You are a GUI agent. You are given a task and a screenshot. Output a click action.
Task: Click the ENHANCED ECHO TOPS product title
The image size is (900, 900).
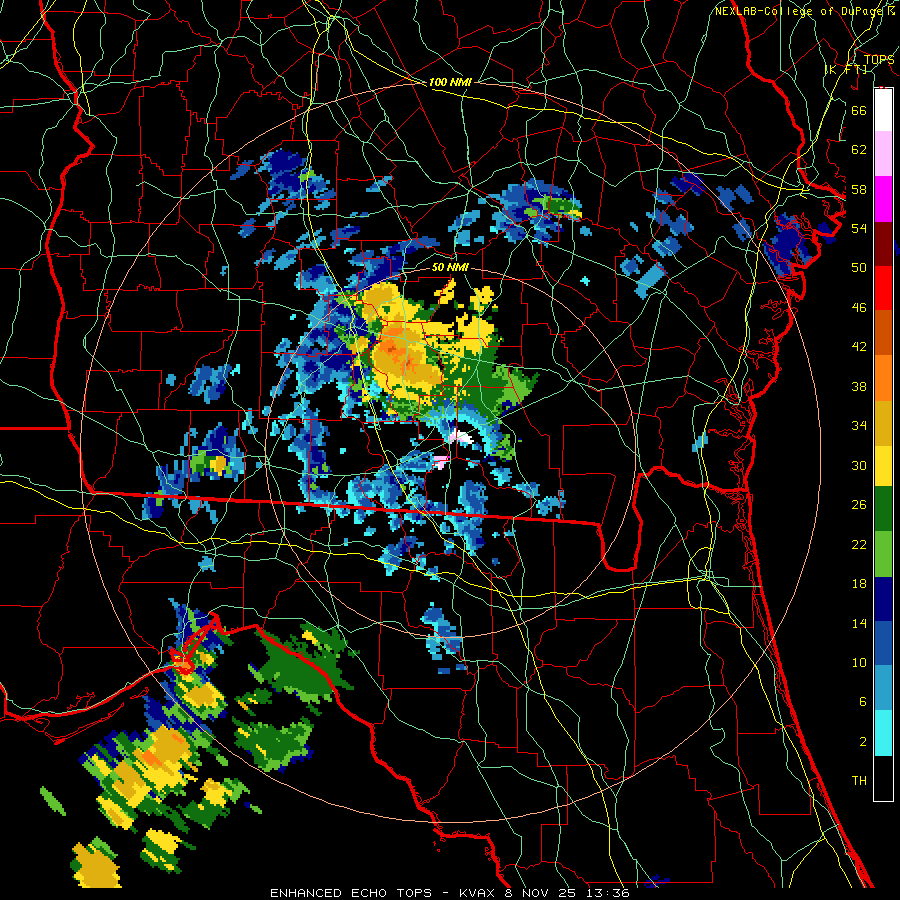(350, 893)
